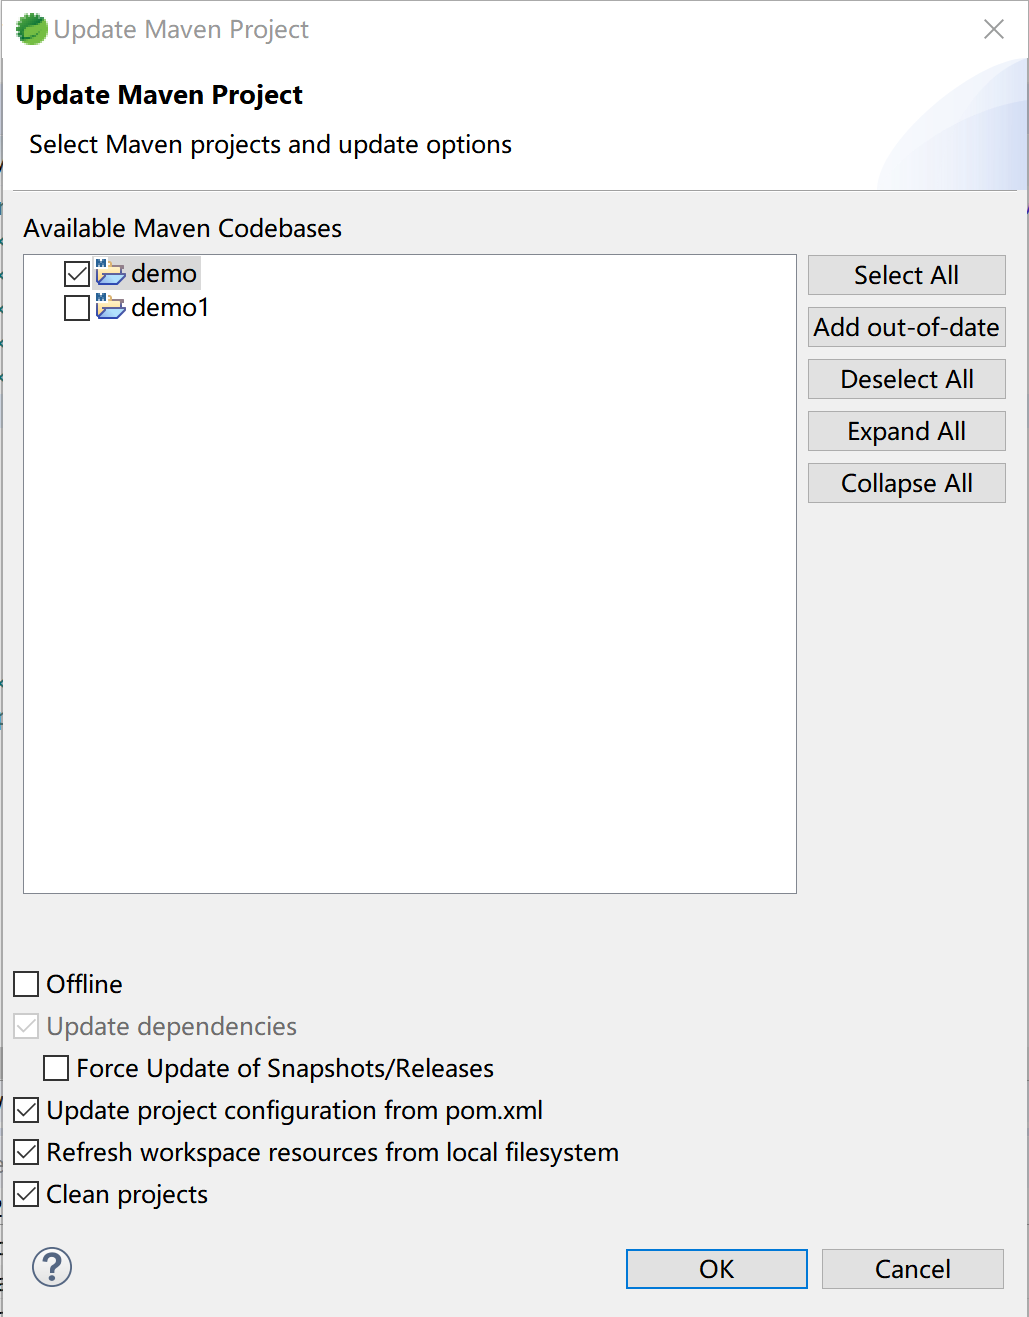
Task: Click the Cancel button
Action: click(912, 1269)
